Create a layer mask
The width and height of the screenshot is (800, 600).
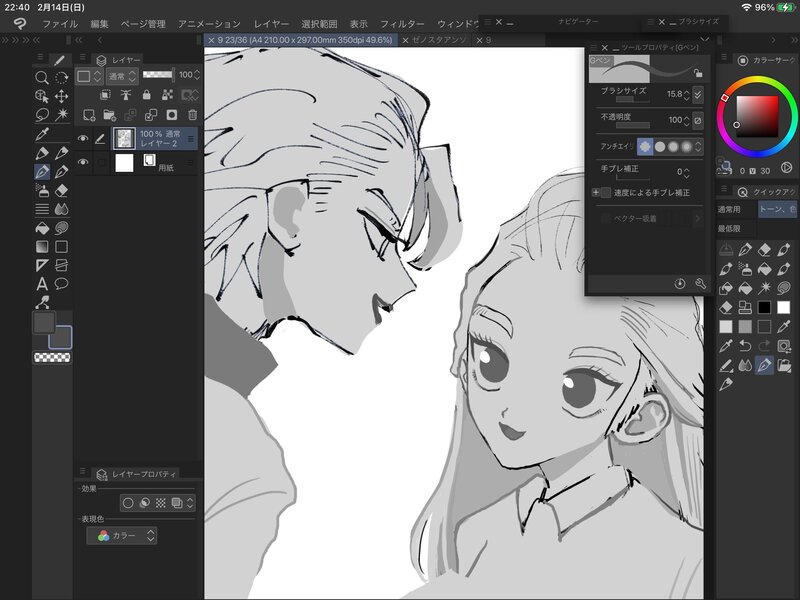pyautogui.click(x=171, y=115)
